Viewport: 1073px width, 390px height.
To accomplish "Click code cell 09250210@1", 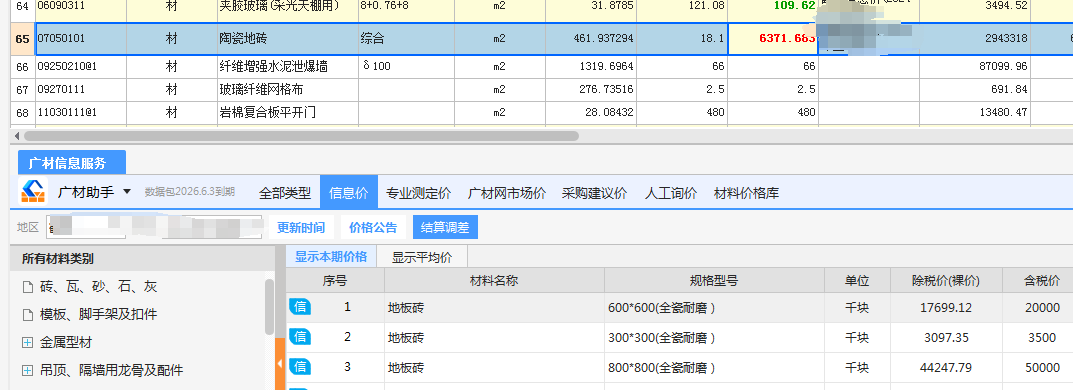I will click(x=81, y=67).
